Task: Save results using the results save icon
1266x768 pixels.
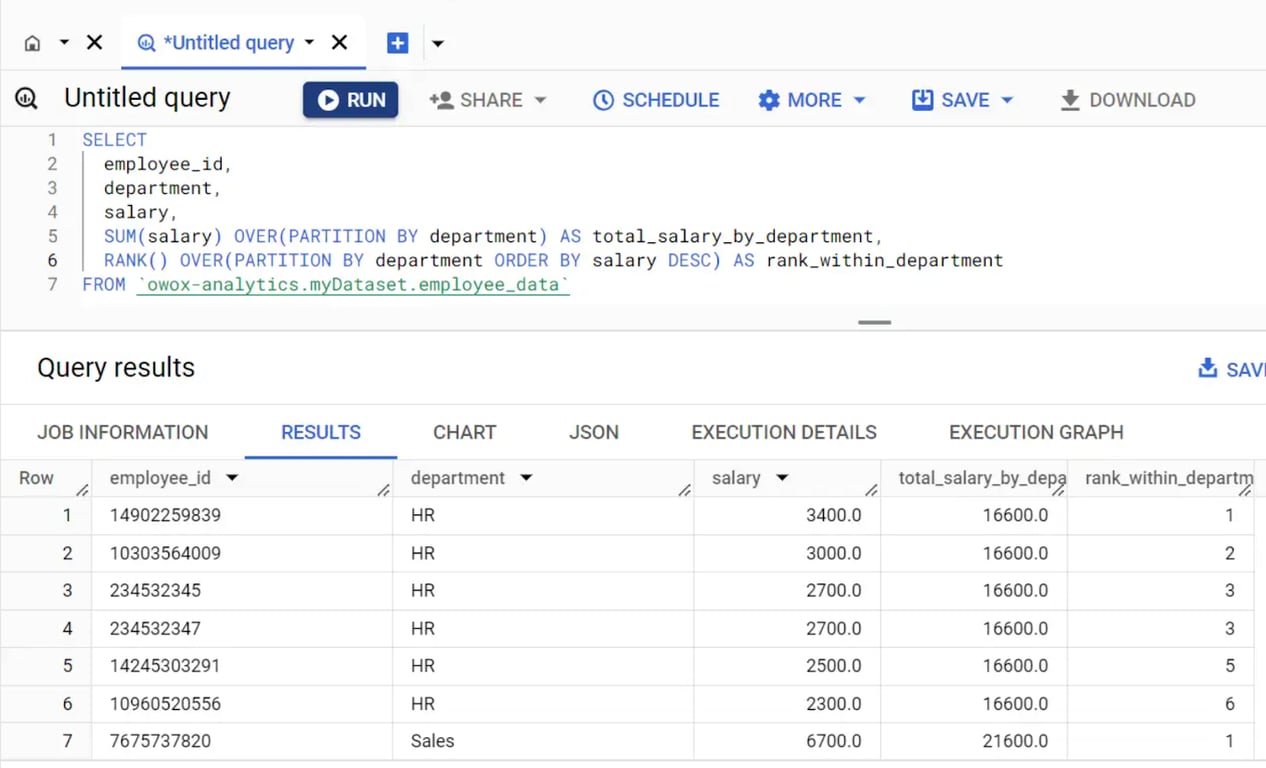Action: tap(1208, 368)
